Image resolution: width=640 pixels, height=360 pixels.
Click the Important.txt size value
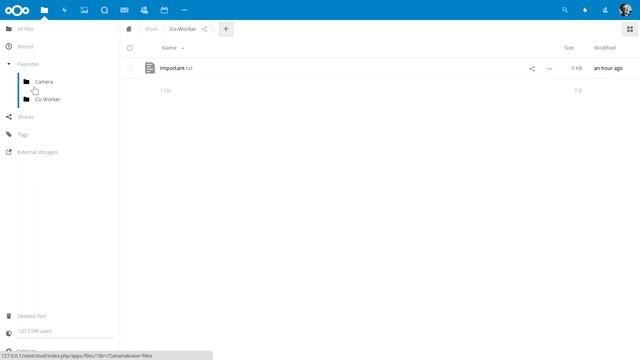(576, 68)
